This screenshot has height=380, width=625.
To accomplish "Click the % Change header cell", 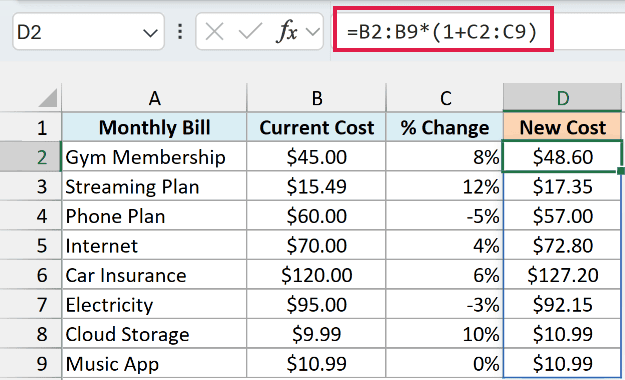I will (445, 127).
